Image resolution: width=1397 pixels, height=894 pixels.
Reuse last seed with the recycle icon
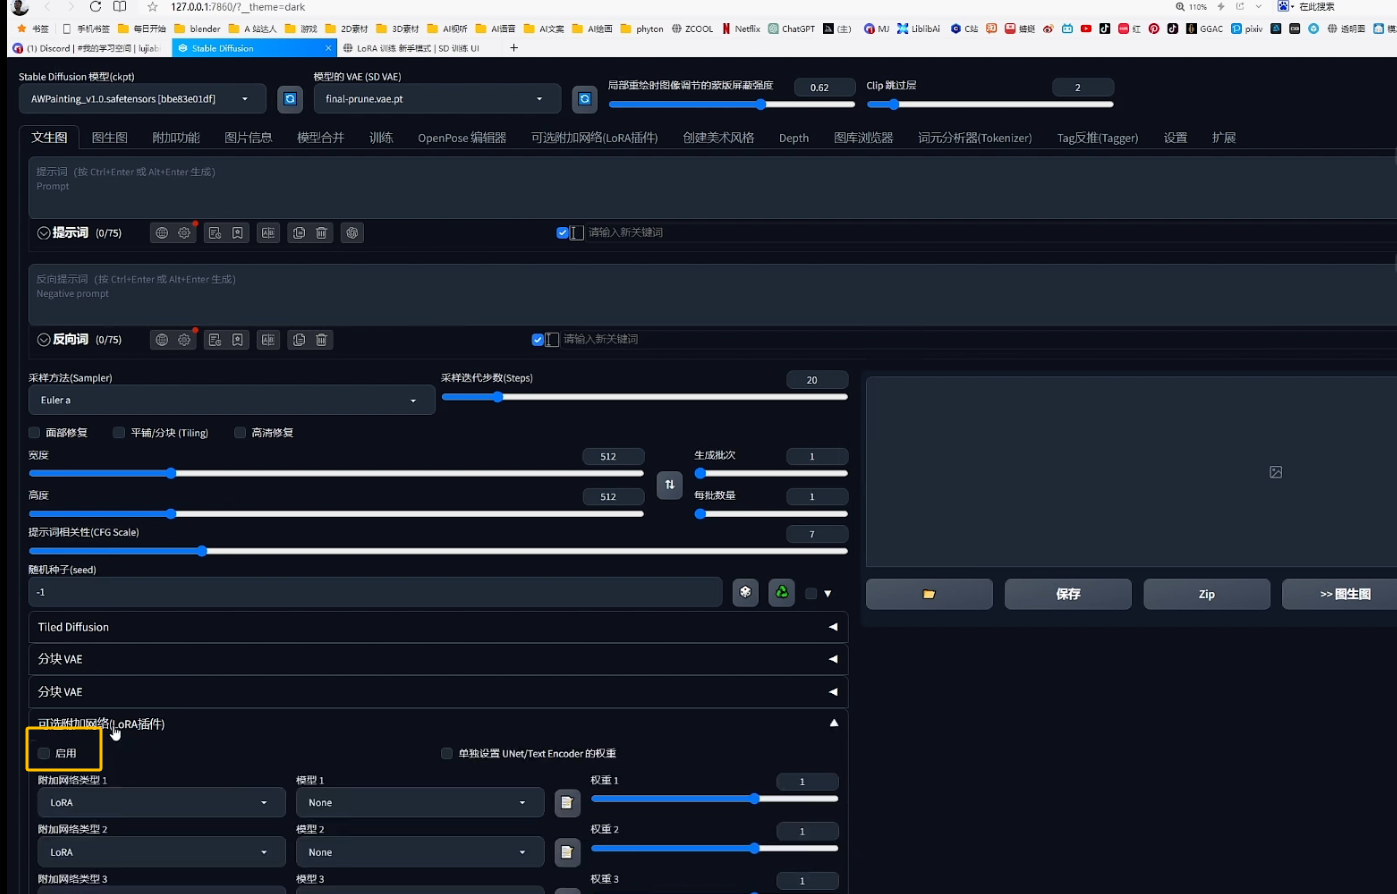coord(782,592)
